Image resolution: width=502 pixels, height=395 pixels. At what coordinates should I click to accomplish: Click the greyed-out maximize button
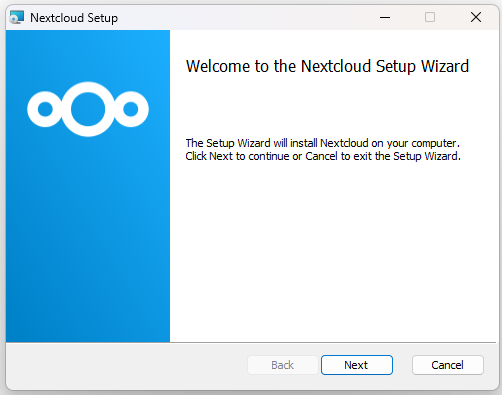pyautogui.click(x=430, y=17)
